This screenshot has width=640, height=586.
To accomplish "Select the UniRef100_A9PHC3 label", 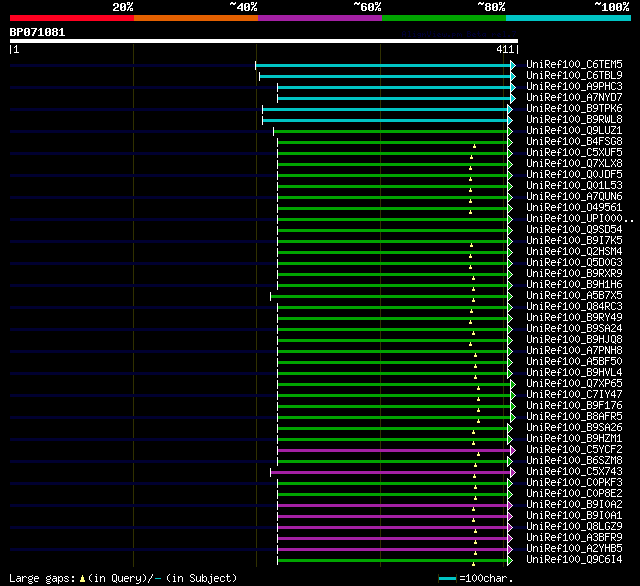I will tap(574, 87).
